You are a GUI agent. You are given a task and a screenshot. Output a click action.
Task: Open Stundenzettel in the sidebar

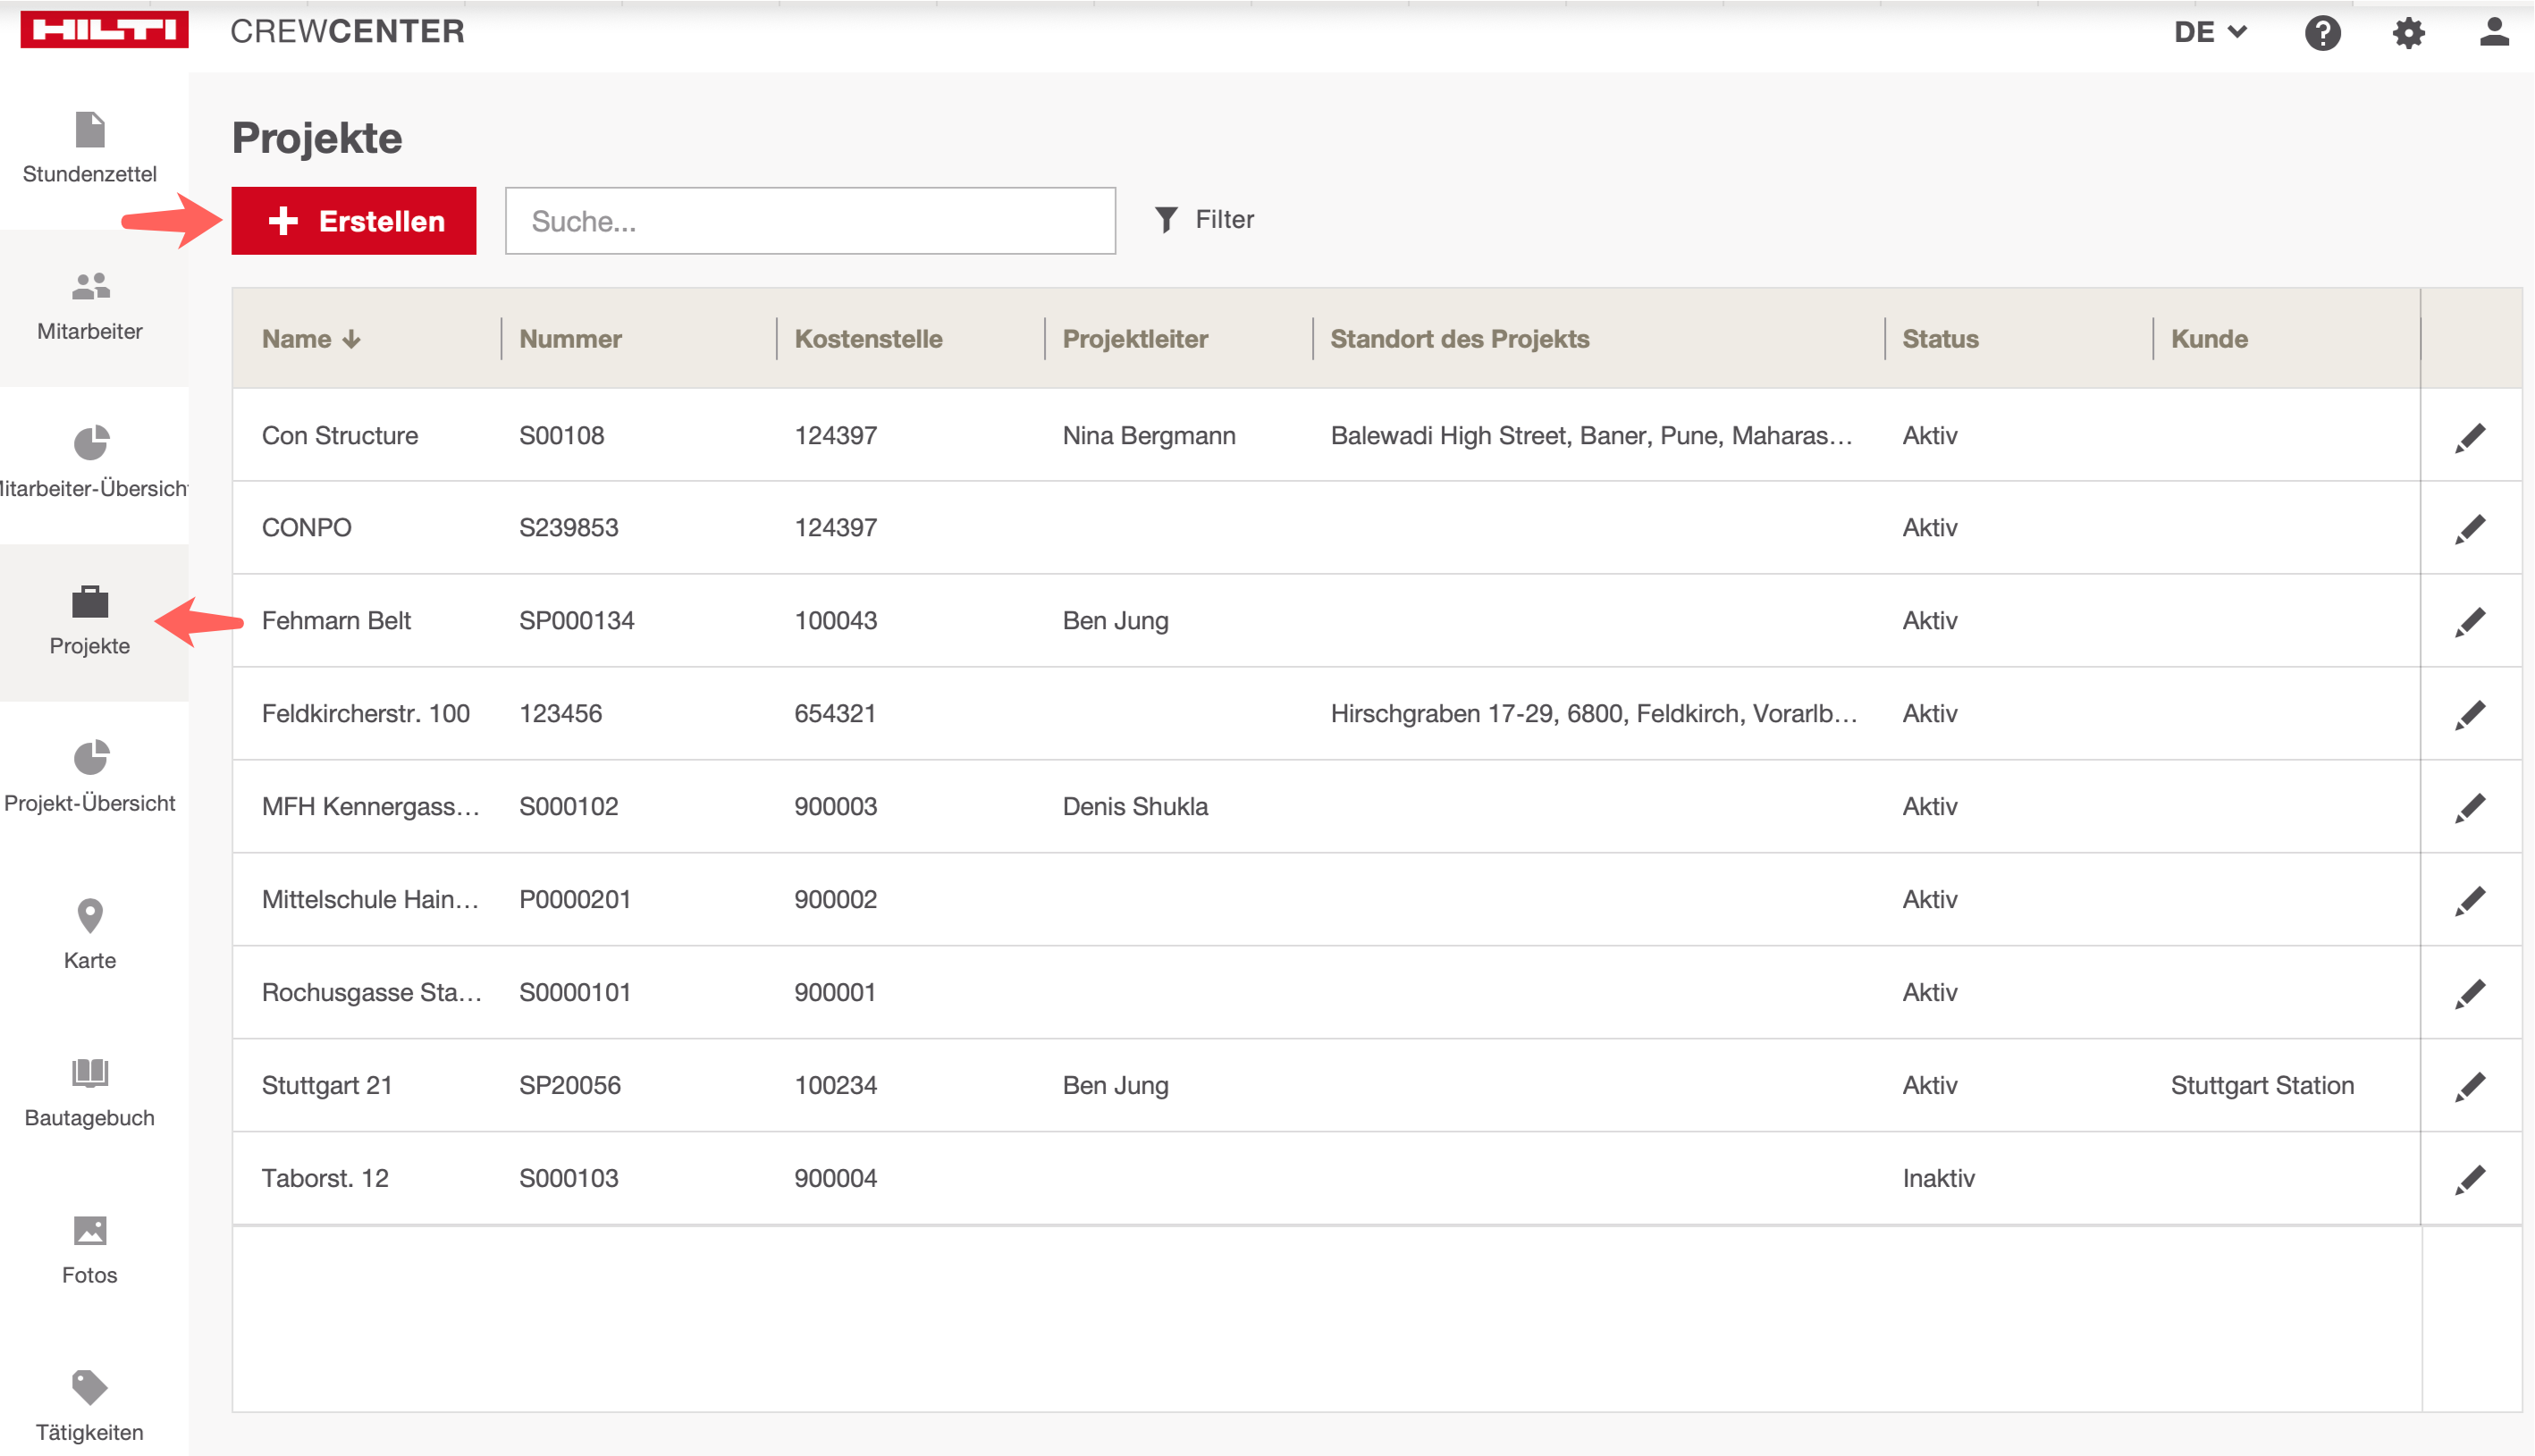90,148
